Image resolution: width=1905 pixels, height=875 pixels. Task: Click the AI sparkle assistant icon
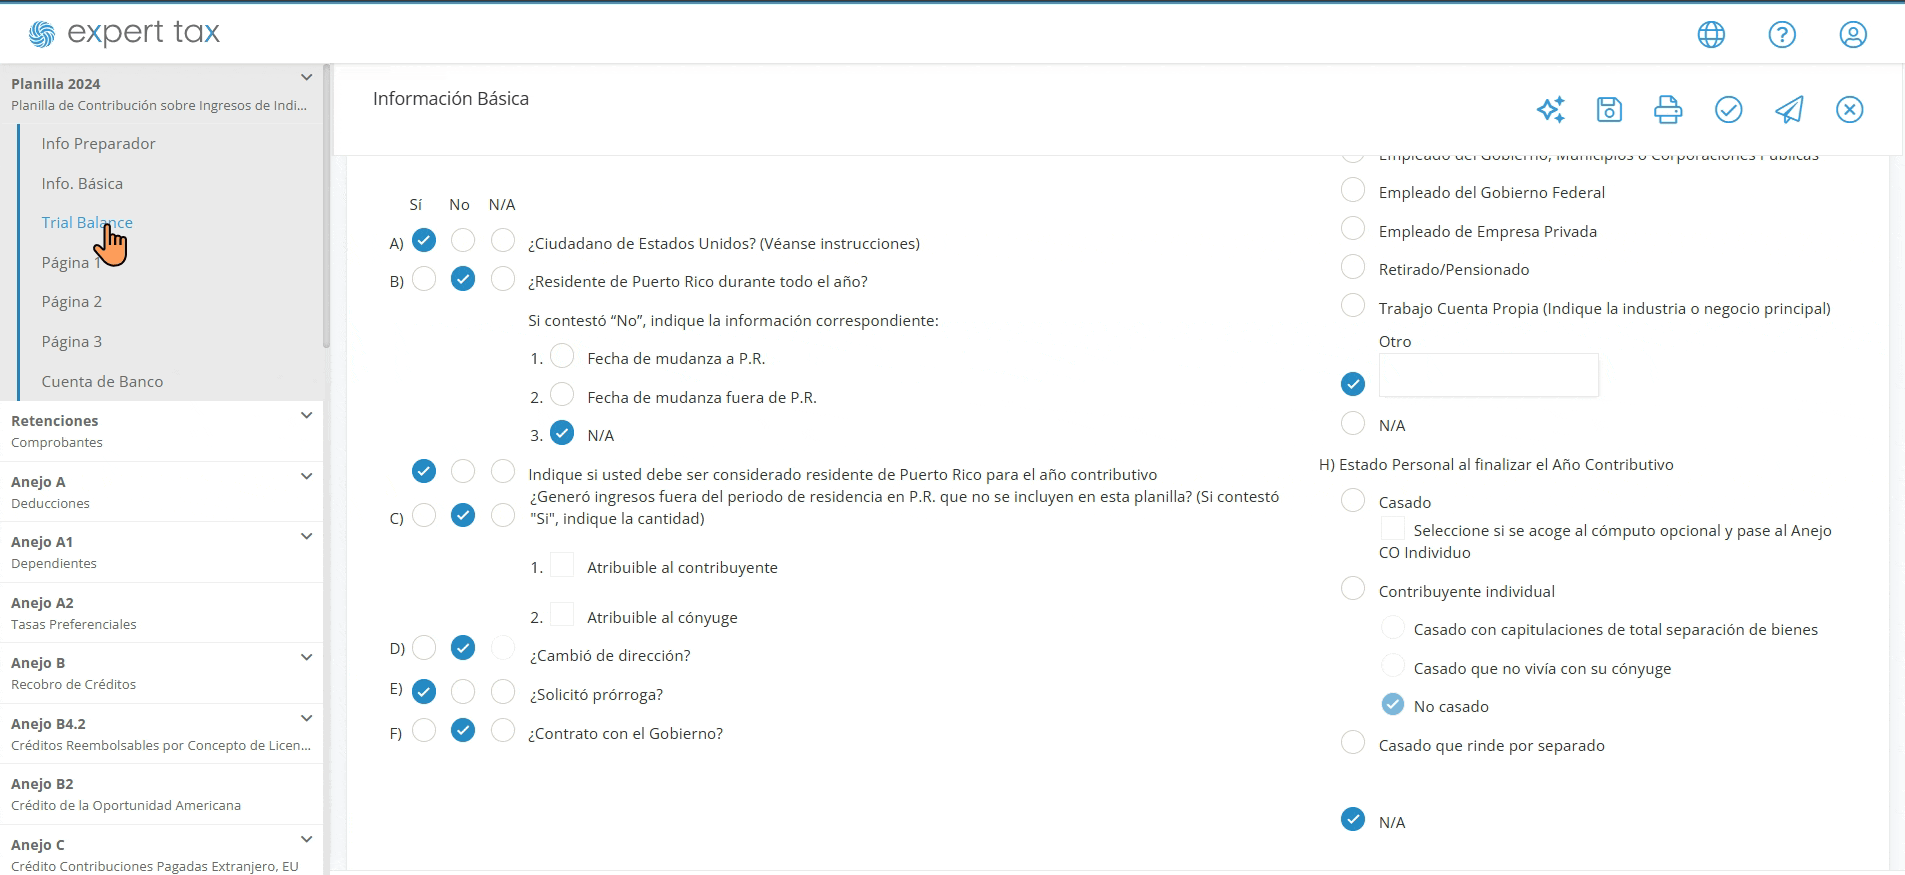click(x=1550, y=109)
